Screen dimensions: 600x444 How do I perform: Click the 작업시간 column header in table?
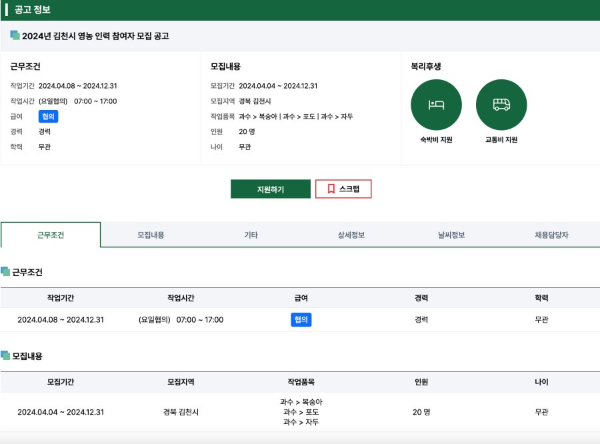point(181,298)
